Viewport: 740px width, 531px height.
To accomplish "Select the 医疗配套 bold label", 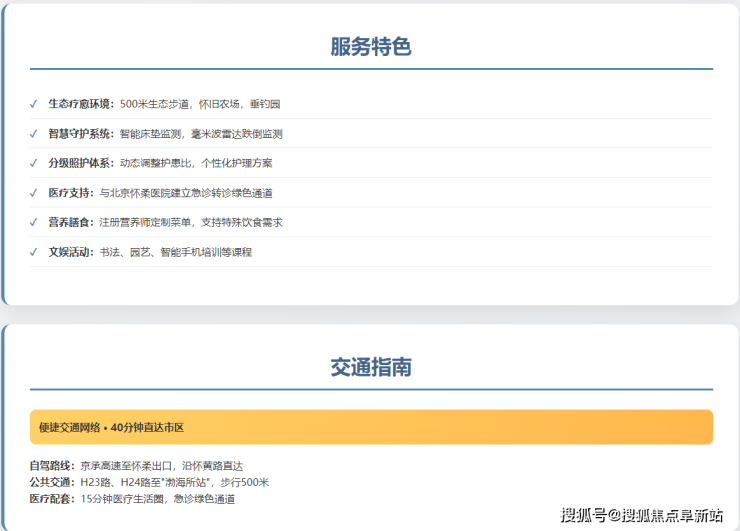I will 52,498.
